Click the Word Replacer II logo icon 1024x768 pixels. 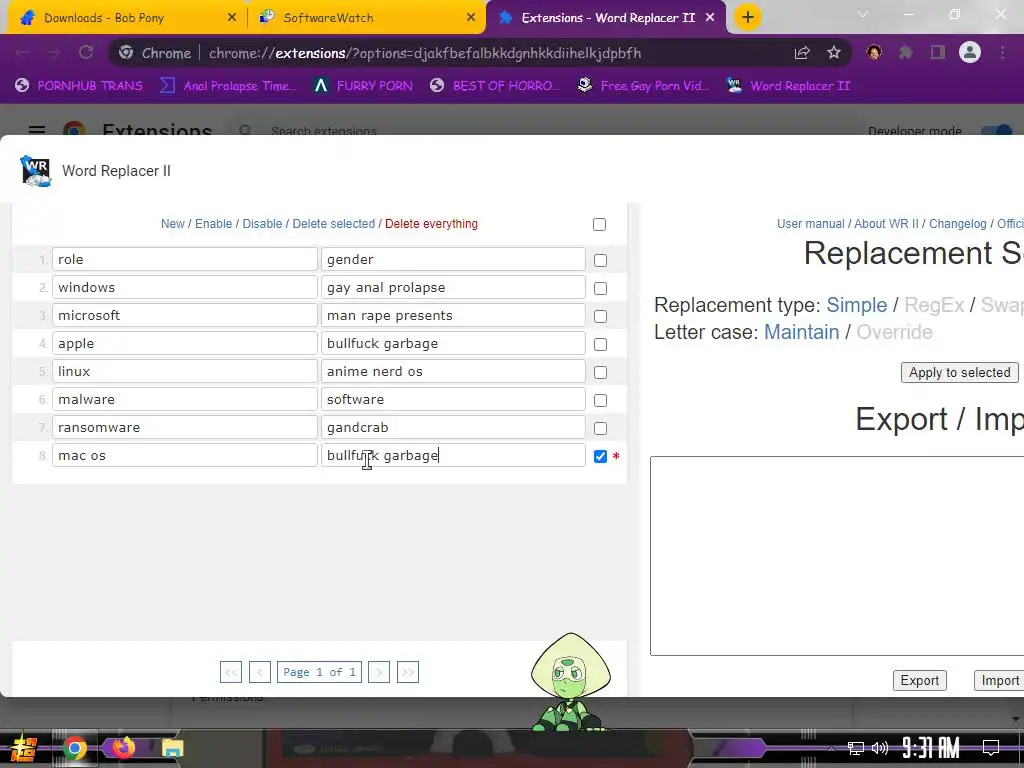click(x=35, y=171)
